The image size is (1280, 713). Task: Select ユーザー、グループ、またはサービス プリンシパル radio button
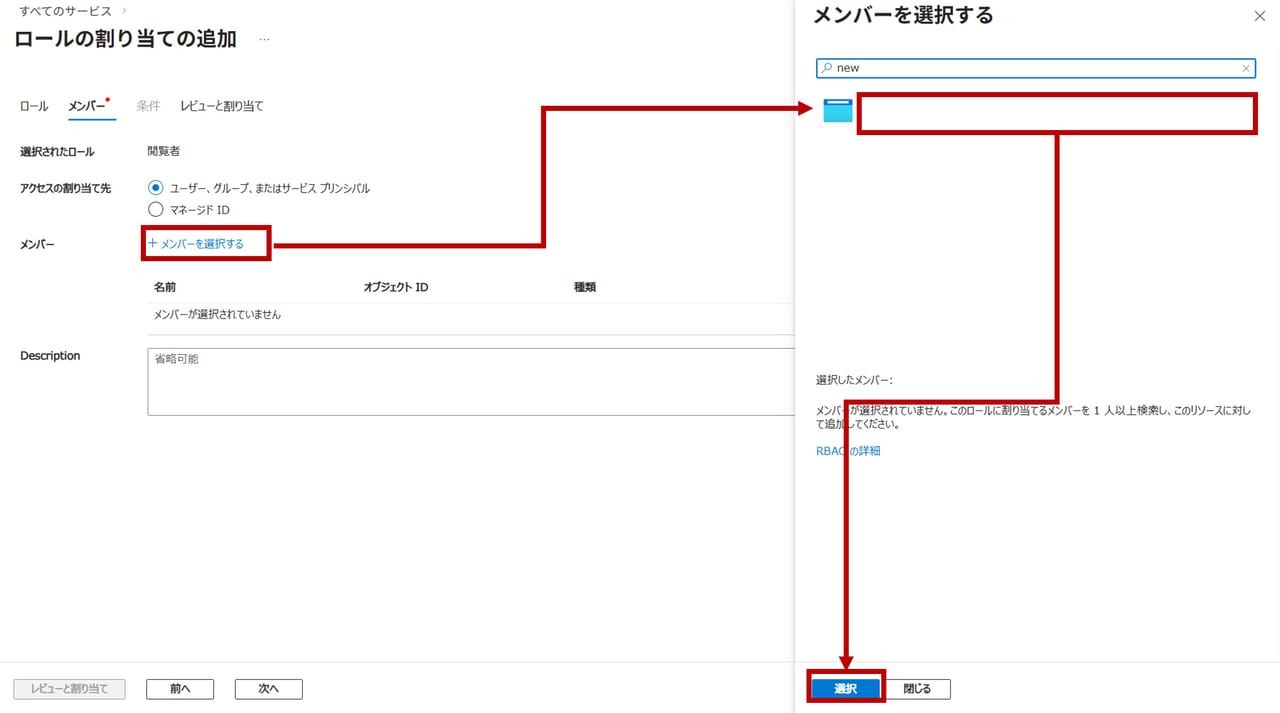click(x=155, y=188)
